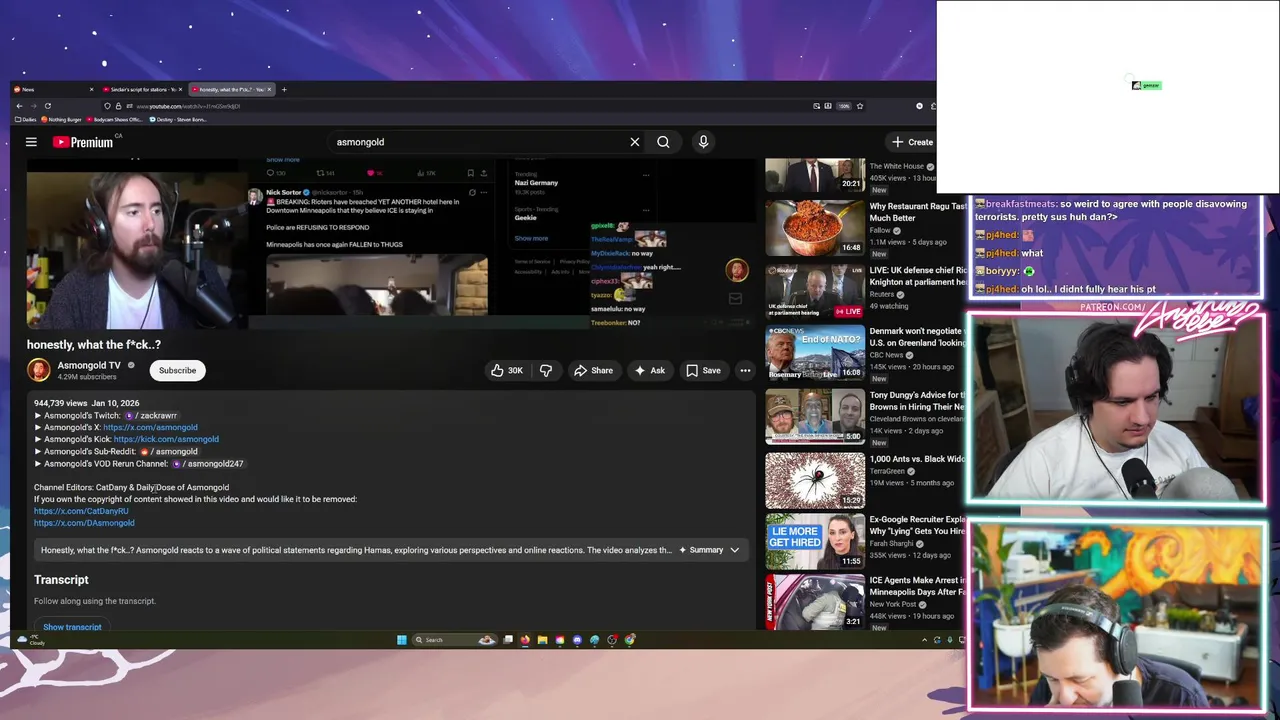Open more actions three-dot menu

point(745,370)
